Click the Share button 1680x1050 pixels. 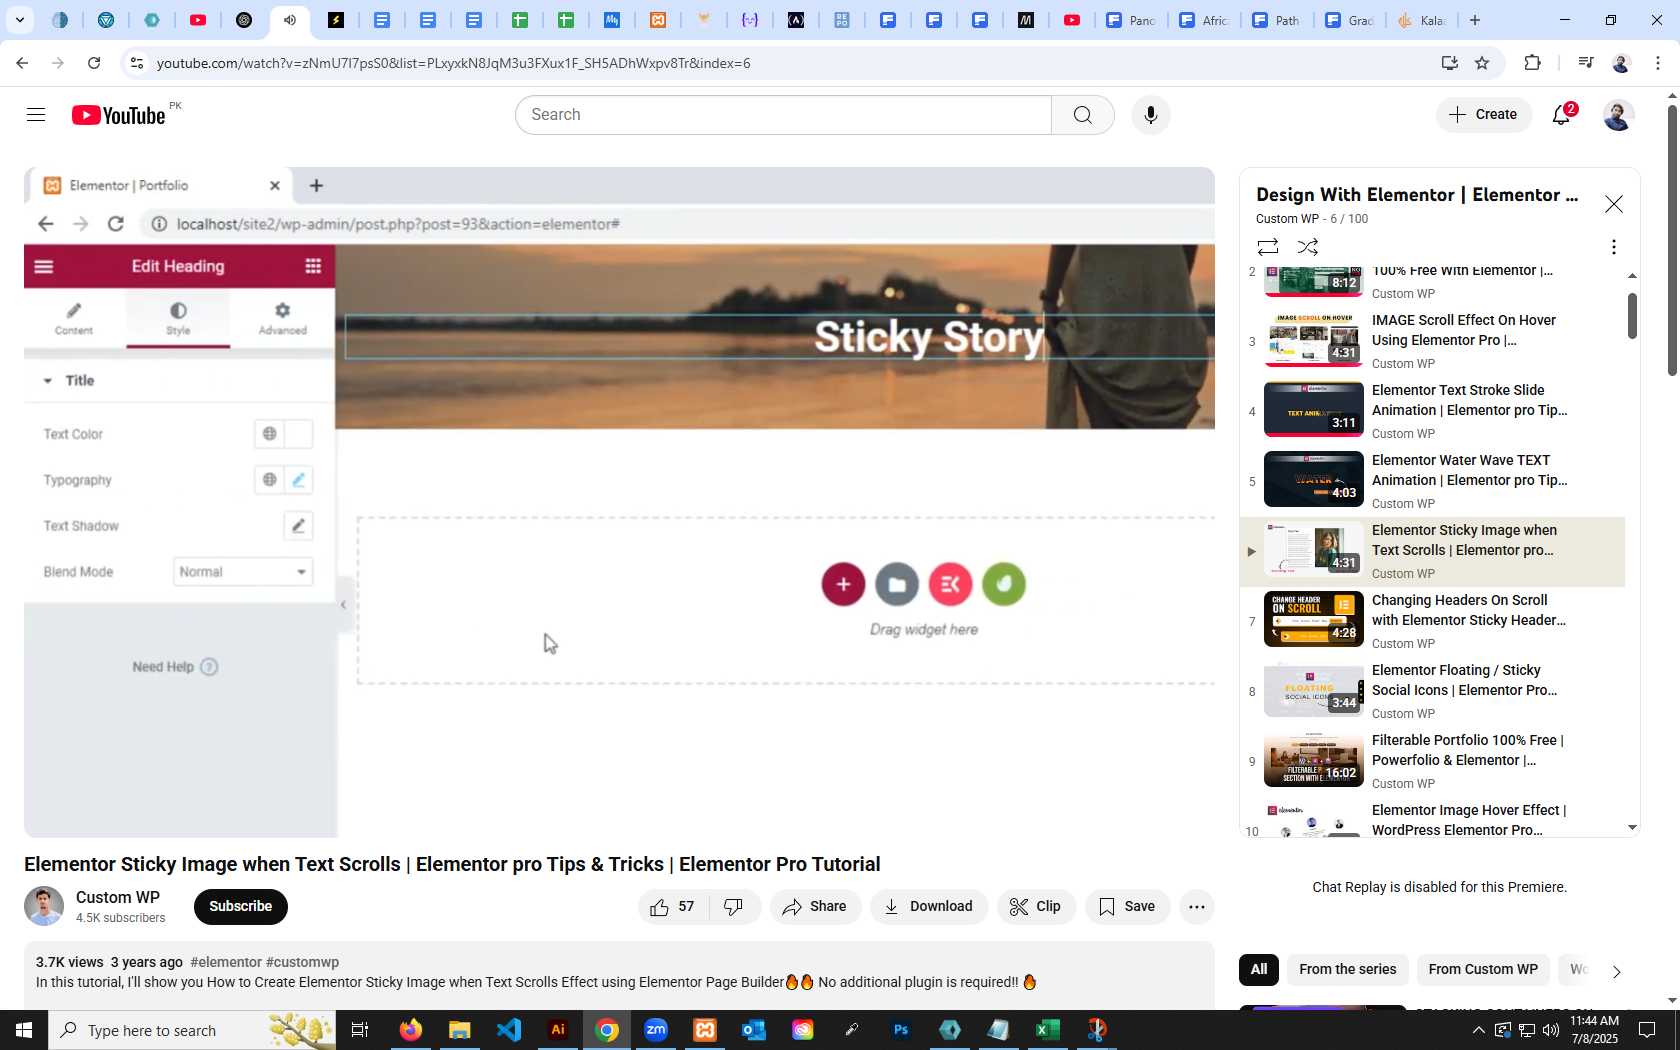[815, 907]
